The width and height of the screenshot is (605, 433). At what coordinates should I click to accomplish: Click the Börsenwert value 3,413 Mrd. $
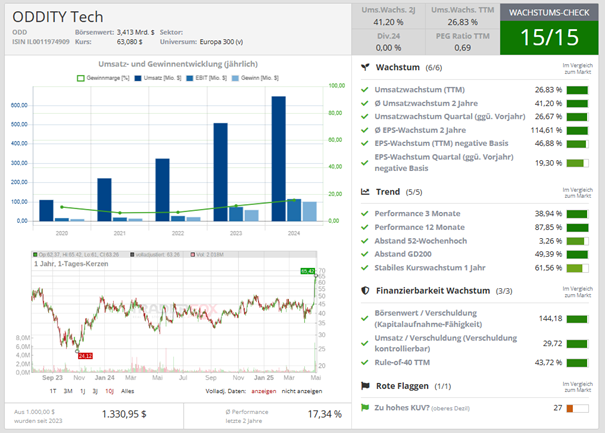pyautogui.click(x=135, y=32)
